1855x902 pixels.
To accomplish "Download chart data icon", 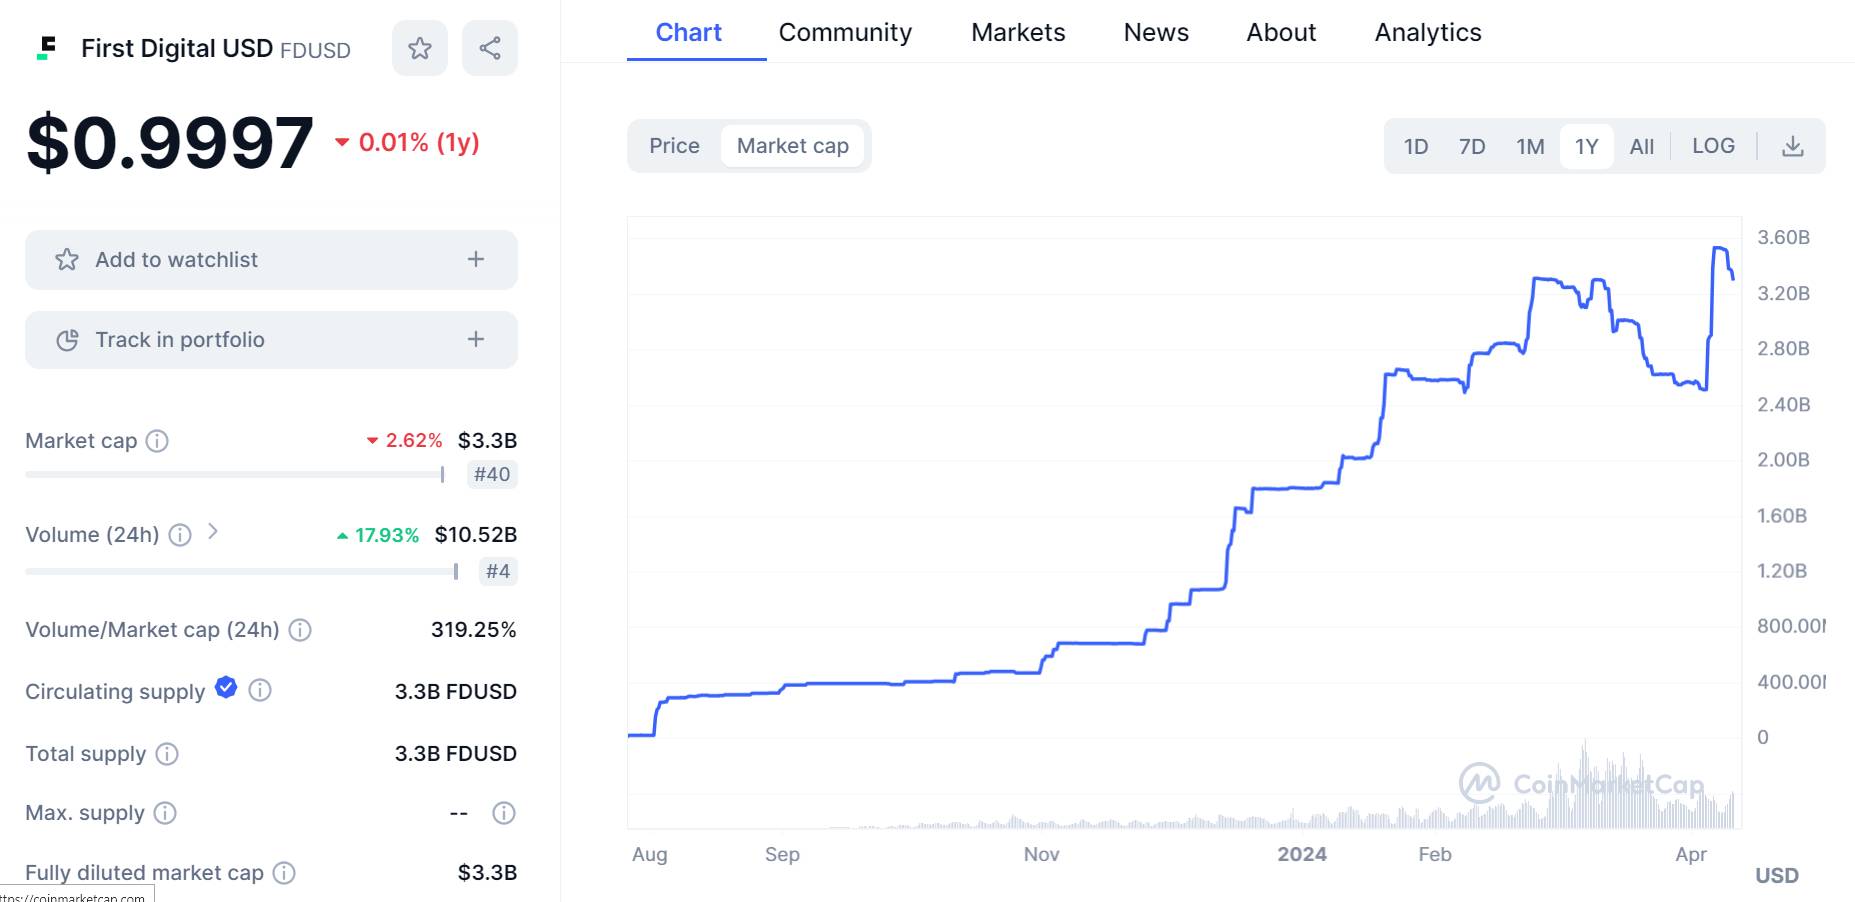I will click(1793, 146).
